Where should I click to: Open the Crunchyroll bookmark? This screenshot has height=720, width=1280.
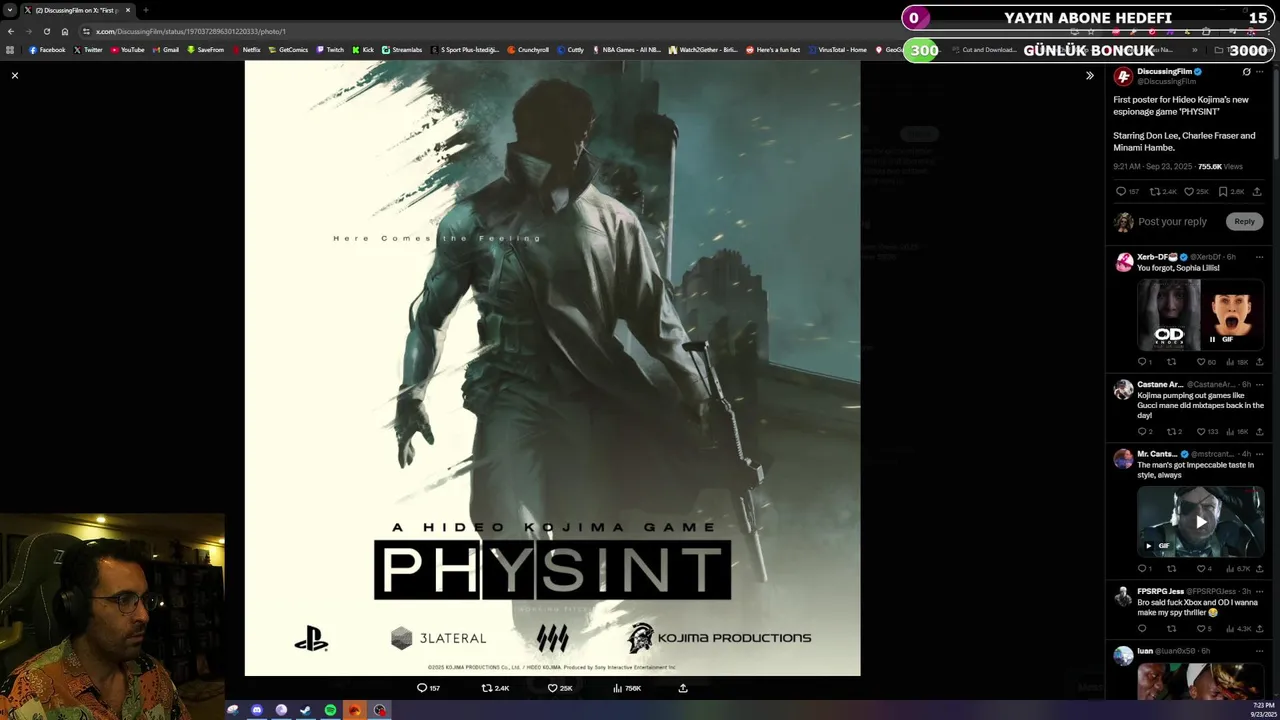pyautogui.click(x=528, y=49)
